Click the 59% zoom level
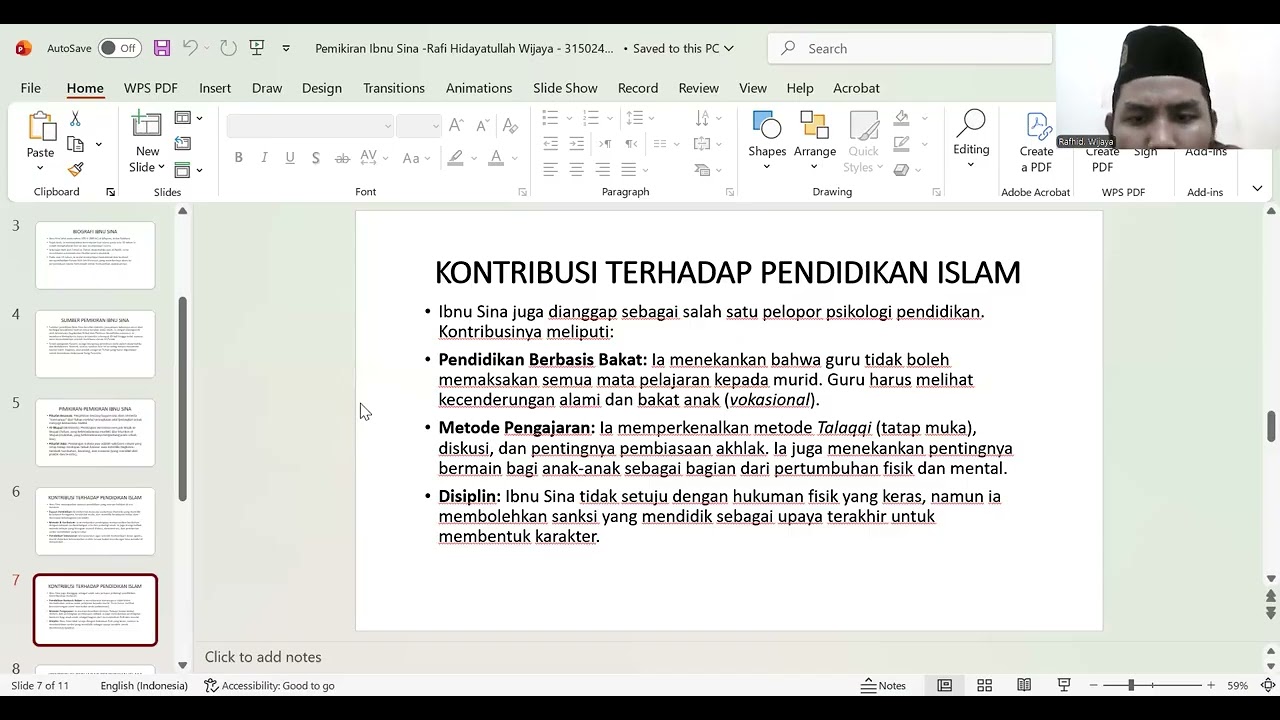Image resolution: width=1280 pixels, height=720 pixels. pyautogui.click(x=1237, y=685)
